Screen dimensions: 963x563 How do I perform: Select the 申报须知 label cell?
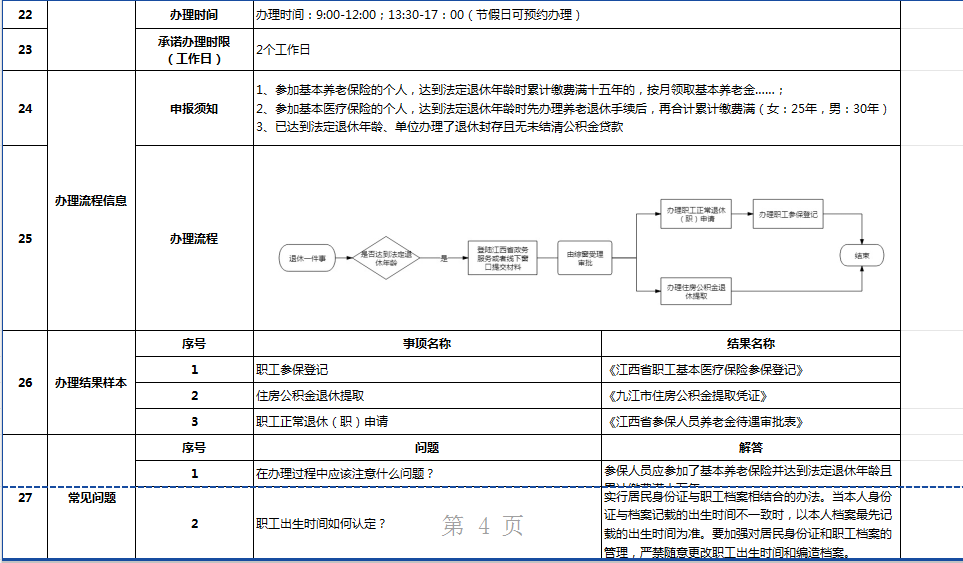pos(193,108)
